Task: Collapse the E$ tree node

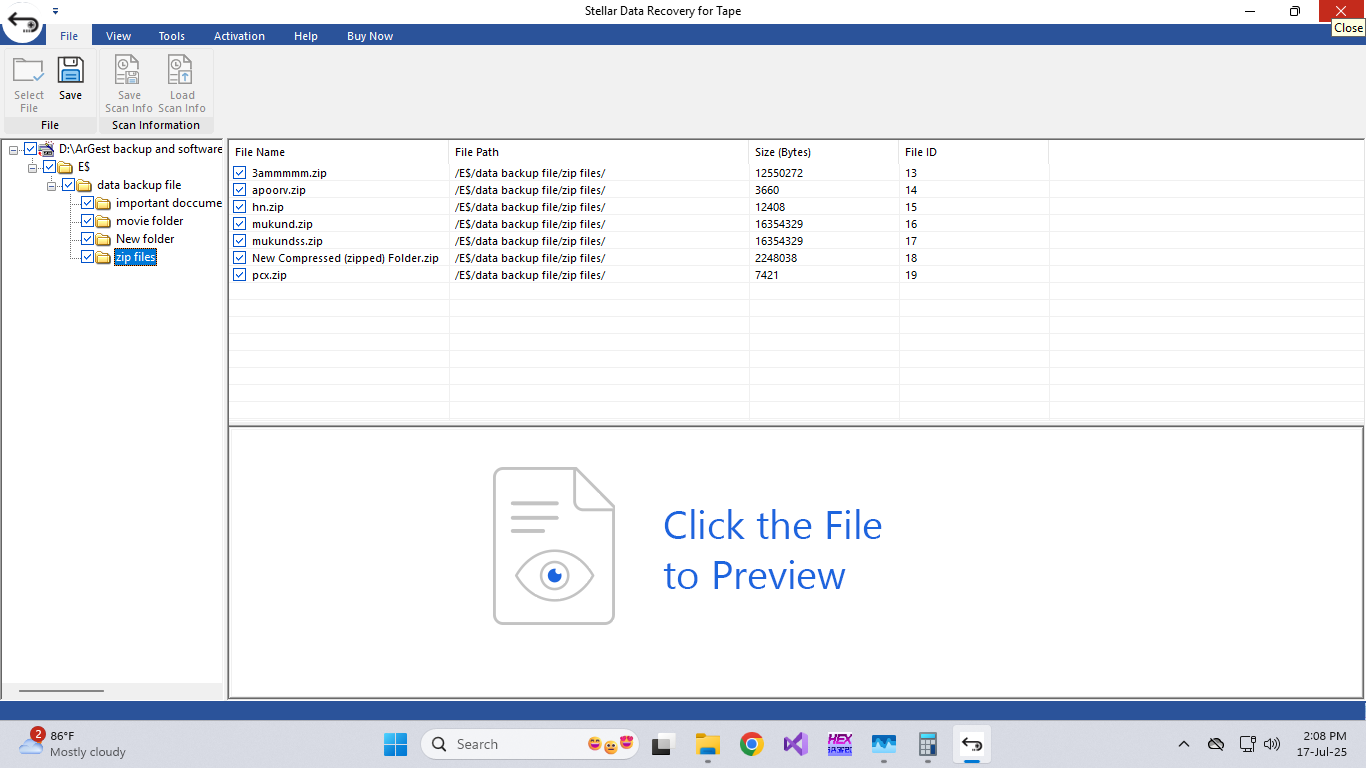Action: (x=32, y=167)
